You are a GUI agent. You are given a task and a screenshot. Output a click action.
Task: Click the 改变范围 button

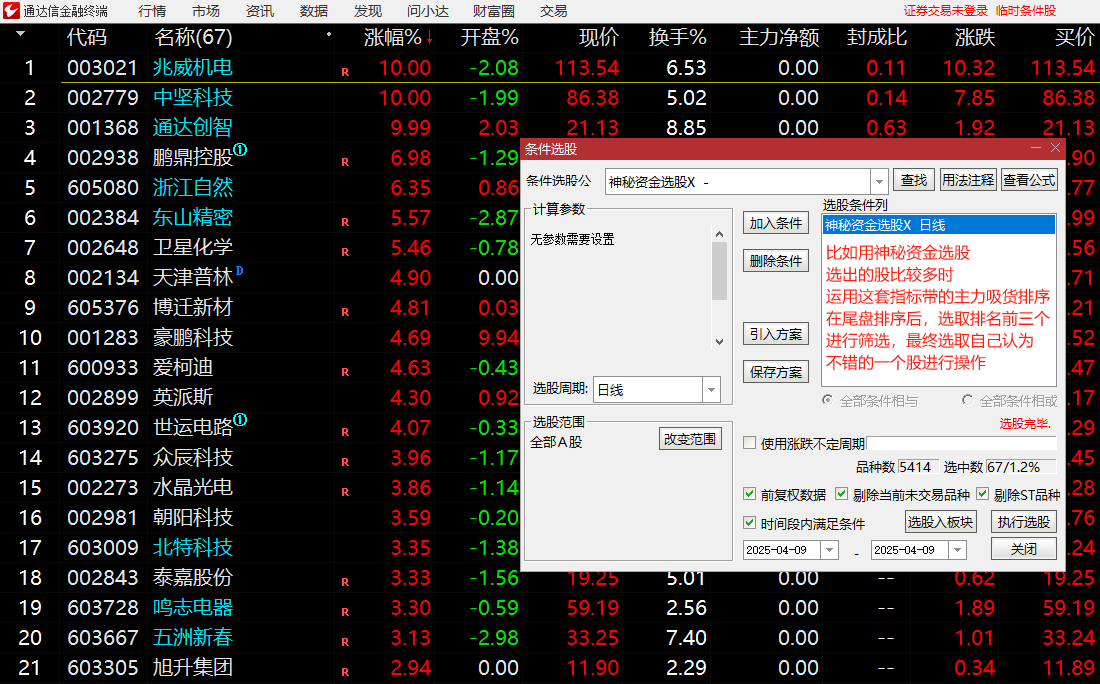(x=690, y=439)
